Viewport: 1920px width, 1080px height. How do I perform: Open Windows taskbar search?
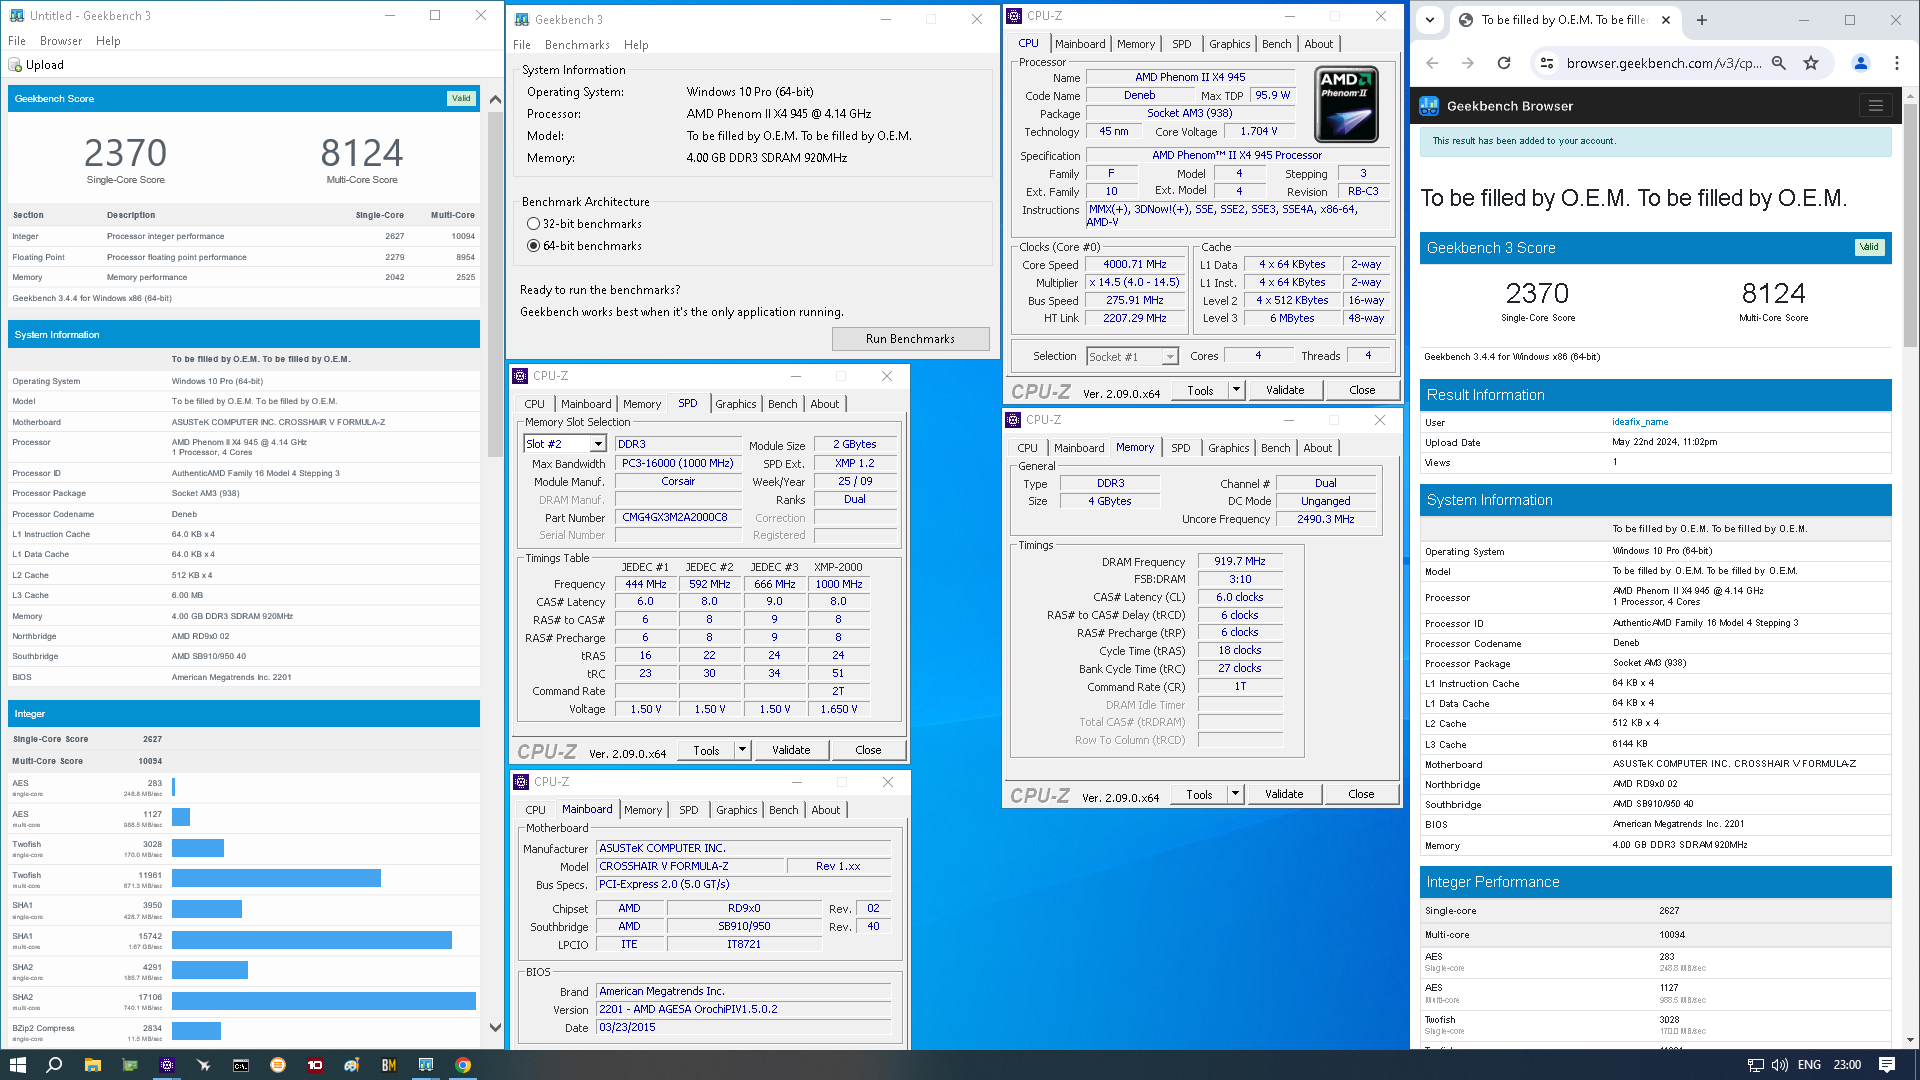[55, 1065]
